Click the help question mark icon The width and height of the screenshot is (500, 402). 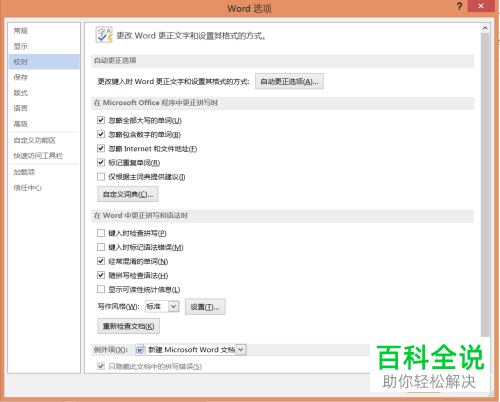(459, 6)
